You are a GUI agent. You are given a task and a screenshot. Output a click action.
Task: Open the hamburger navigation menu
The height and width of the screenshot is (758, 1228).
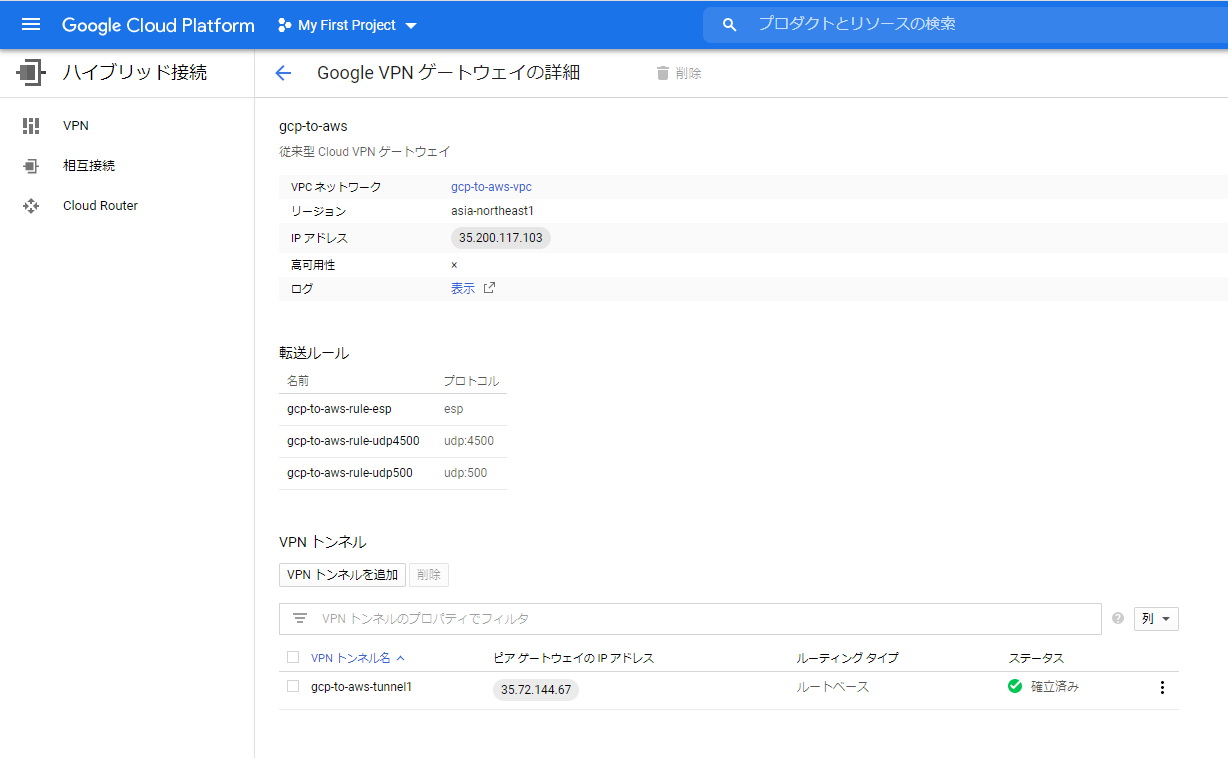click(x=31, y=25)
